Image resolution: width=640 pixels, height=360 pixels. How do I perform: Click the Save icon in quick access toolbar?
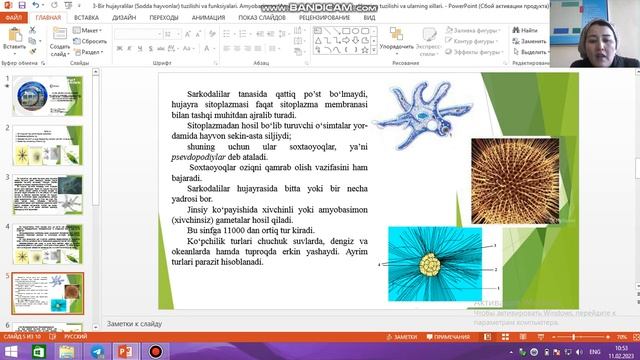[22, 5]
